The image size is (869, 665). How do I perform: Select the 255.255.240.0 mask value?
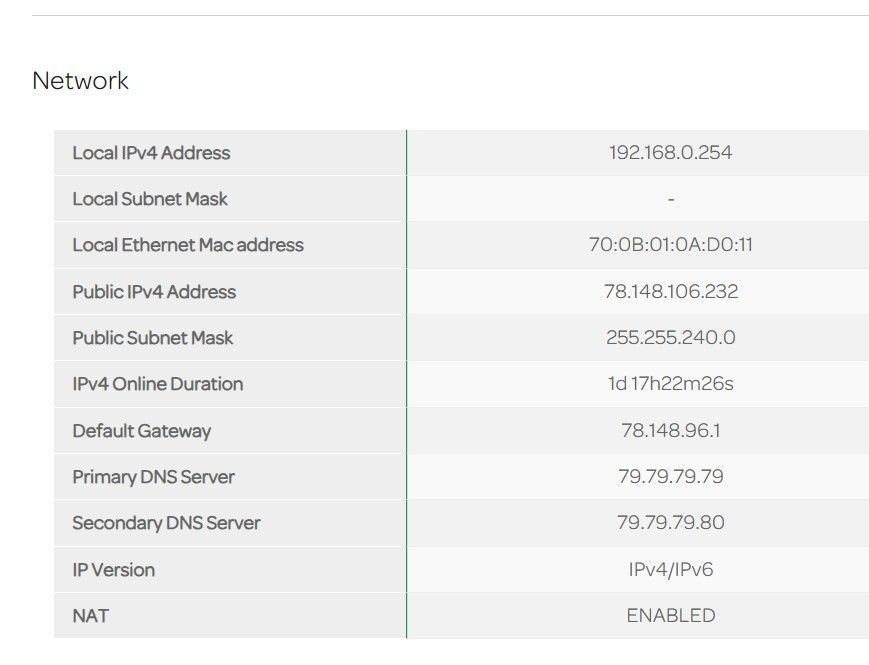pyautogui.click(x=670, y=338)
